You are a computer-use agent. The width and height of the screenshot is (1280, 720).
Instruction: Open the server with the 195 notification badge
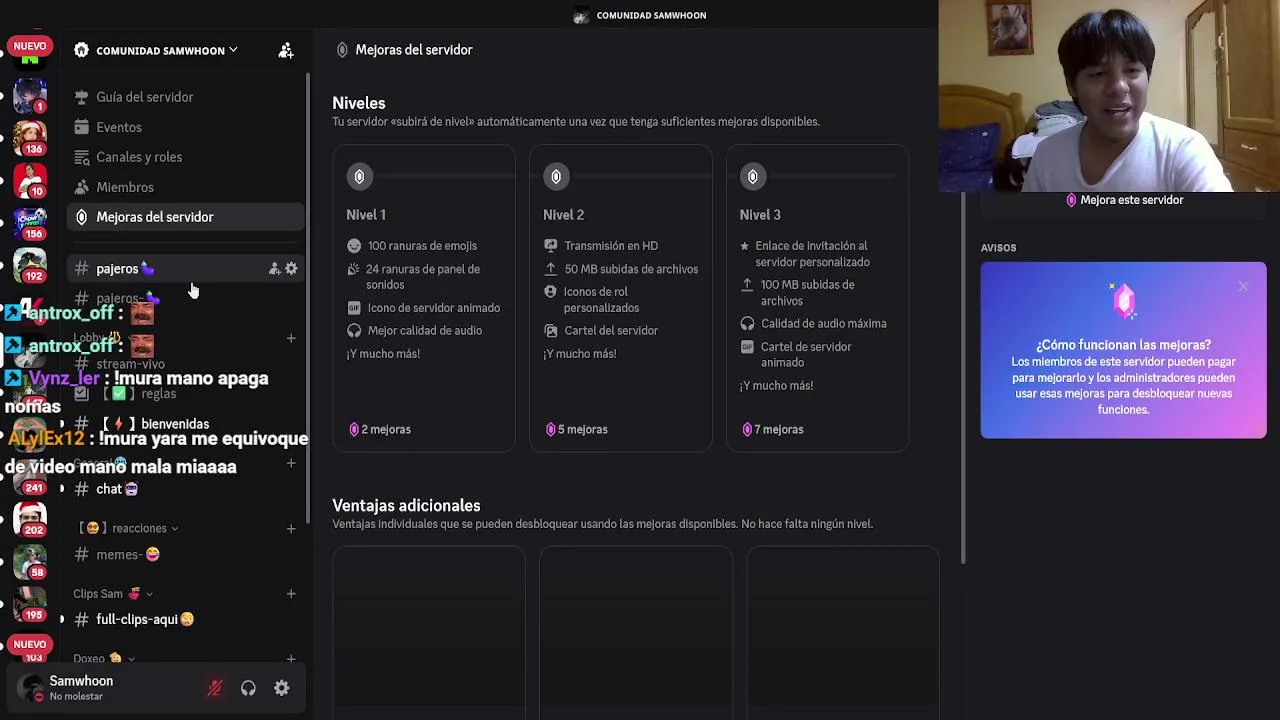point(30,604)
